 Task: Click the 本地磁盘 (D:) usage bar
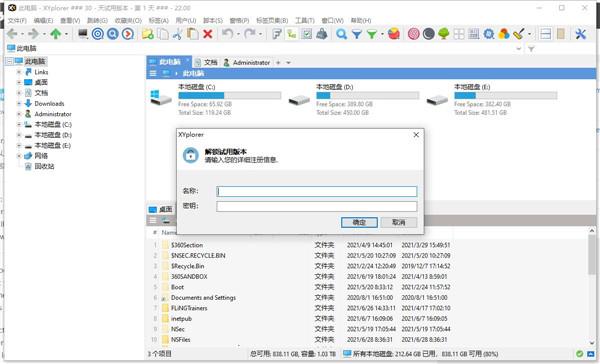367,95
